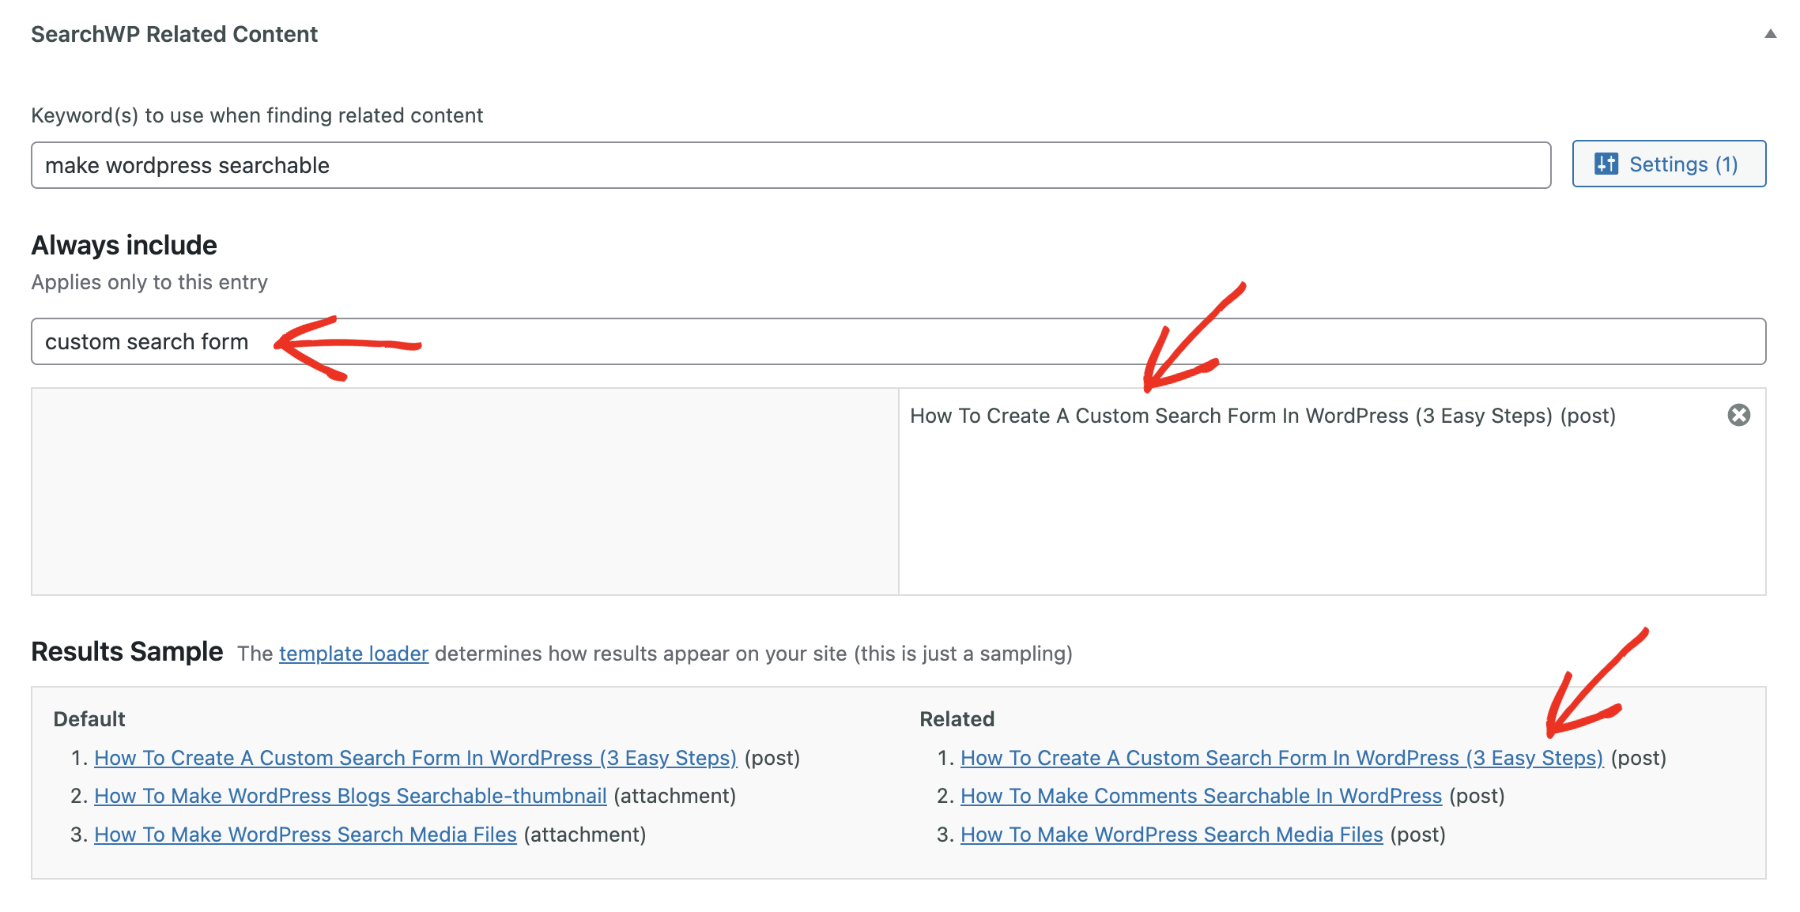
Task: Click the Default column label
Action: 89,719
